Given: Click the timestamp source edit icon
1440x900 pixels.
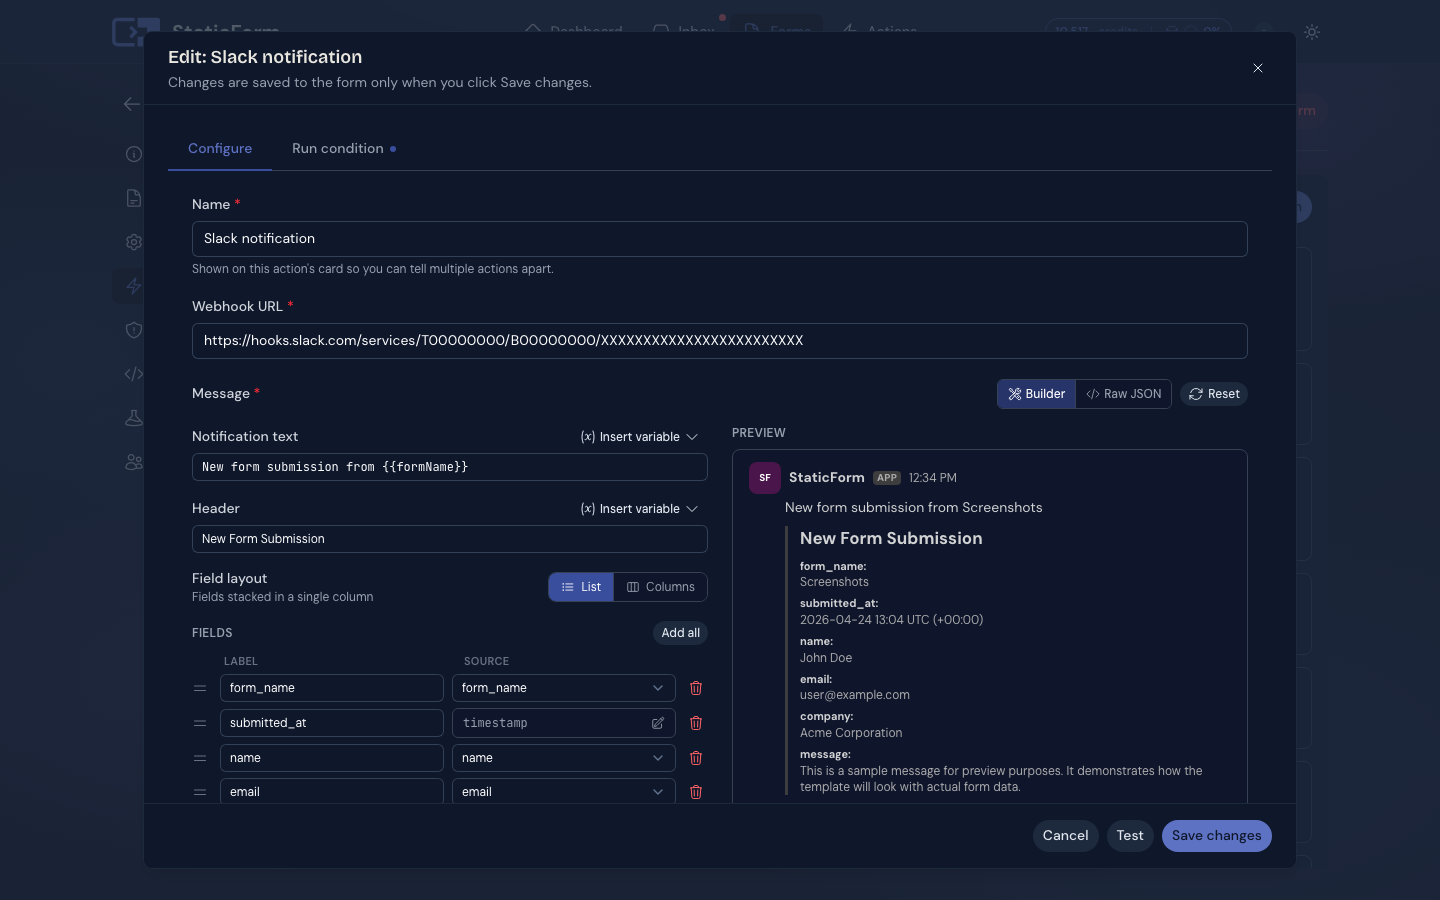Looking at the screenshot, I should (658, 723).
